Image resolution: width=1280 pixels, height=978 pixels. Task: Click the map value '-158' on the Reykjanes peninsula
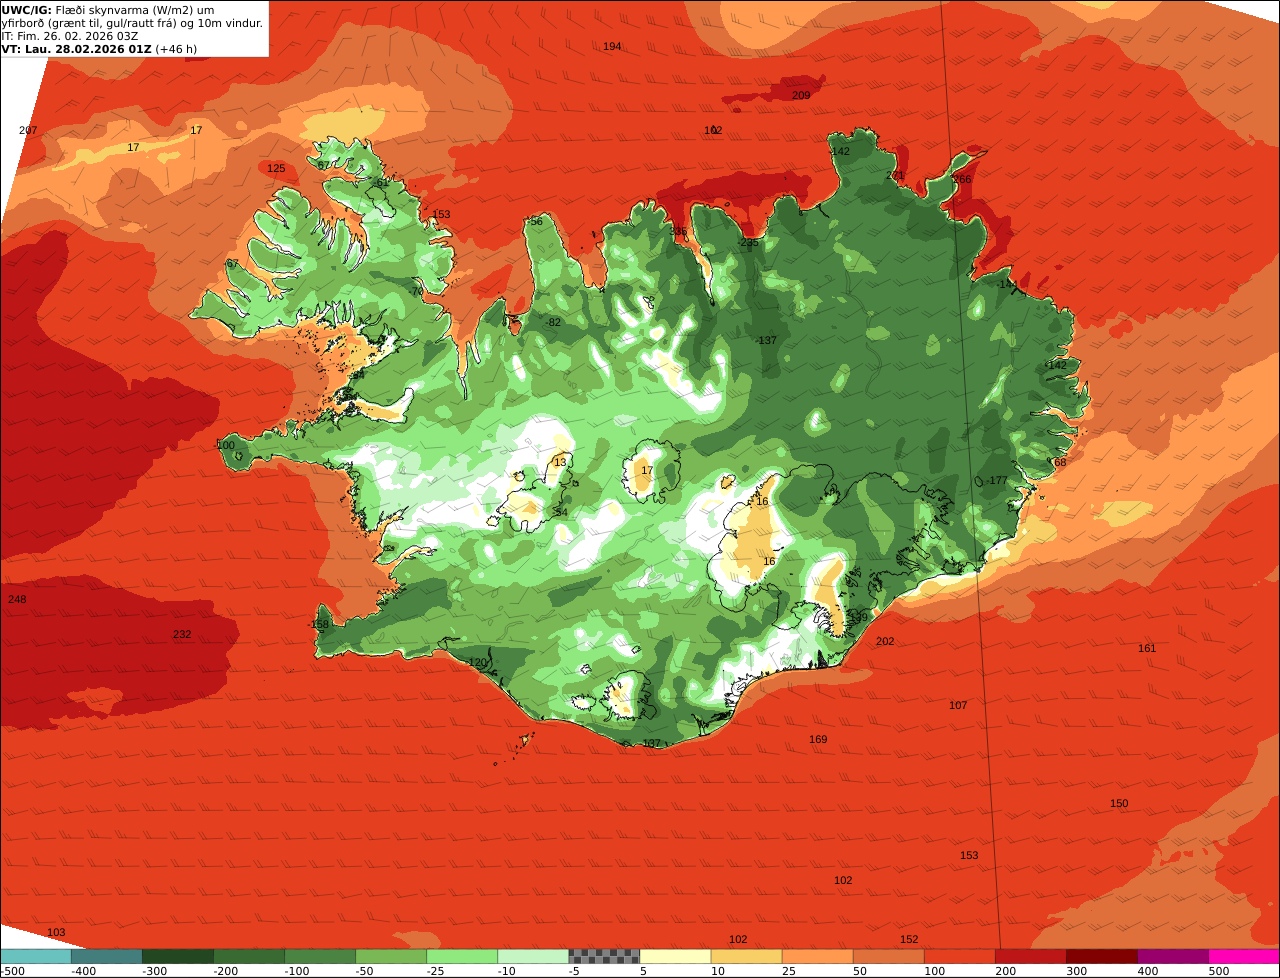coord(318,625)
